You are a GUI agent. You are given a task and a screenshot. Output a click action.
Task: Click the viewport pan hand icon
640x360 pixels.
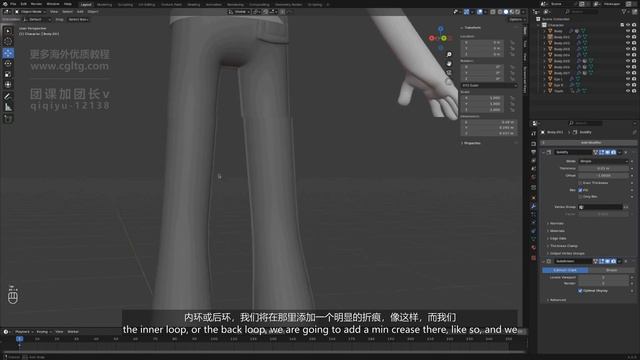[x=449, y=64]
